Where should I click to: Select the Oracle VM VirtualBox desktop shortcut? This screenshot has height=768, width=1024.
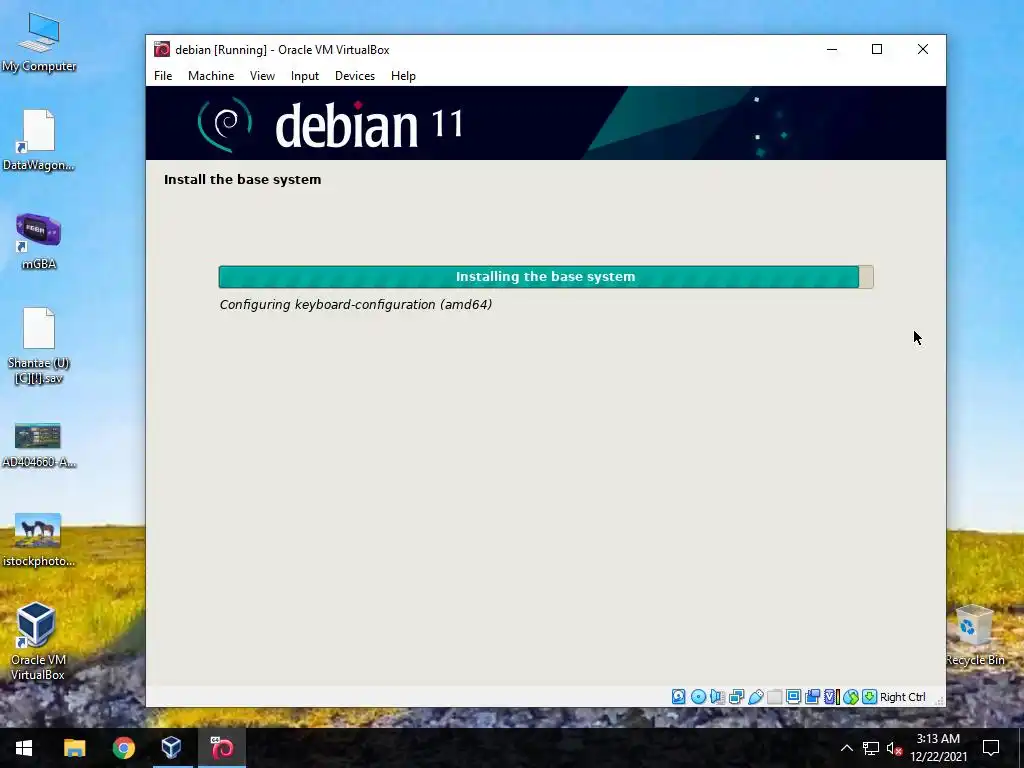37,641
